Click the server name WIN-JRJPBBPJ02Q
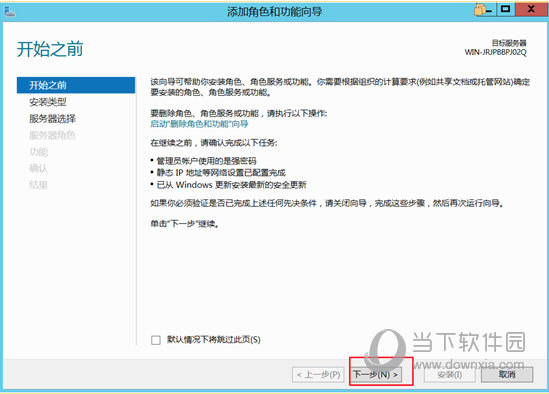 pyautogui.click(x=495, y=52)
